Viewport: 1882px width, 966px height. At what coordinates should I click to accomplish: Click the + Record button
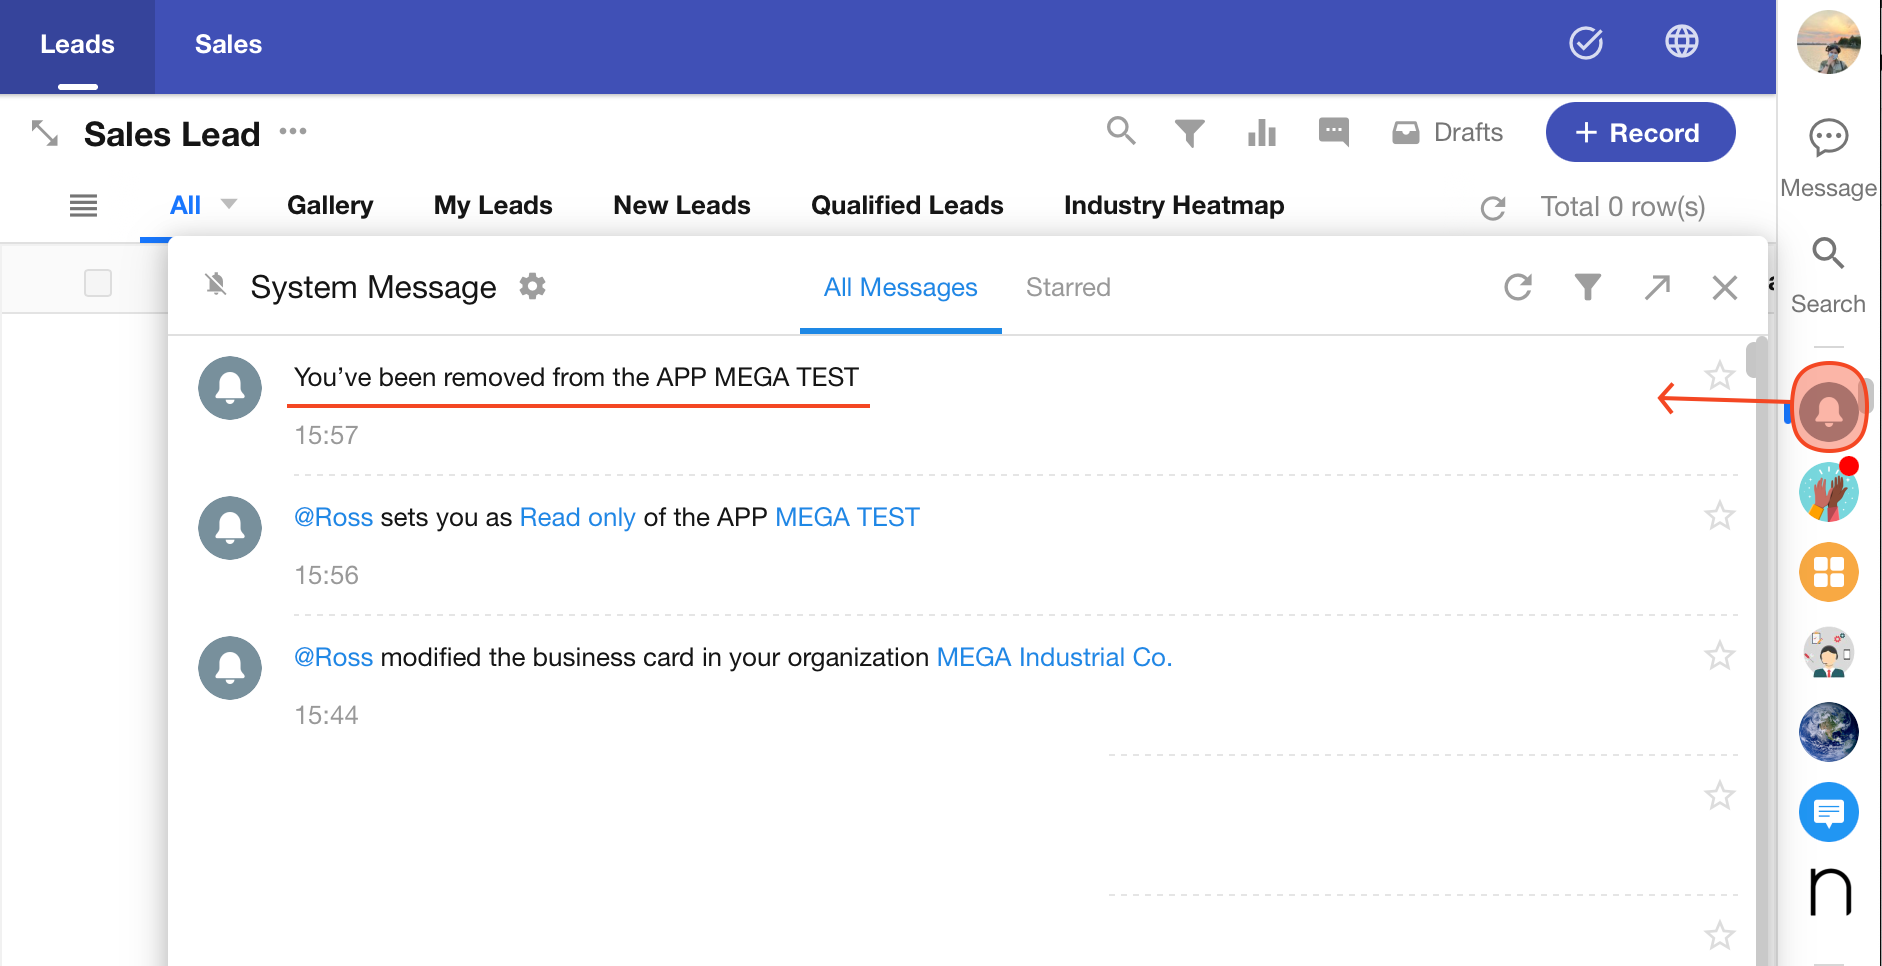pos(1640,132)
